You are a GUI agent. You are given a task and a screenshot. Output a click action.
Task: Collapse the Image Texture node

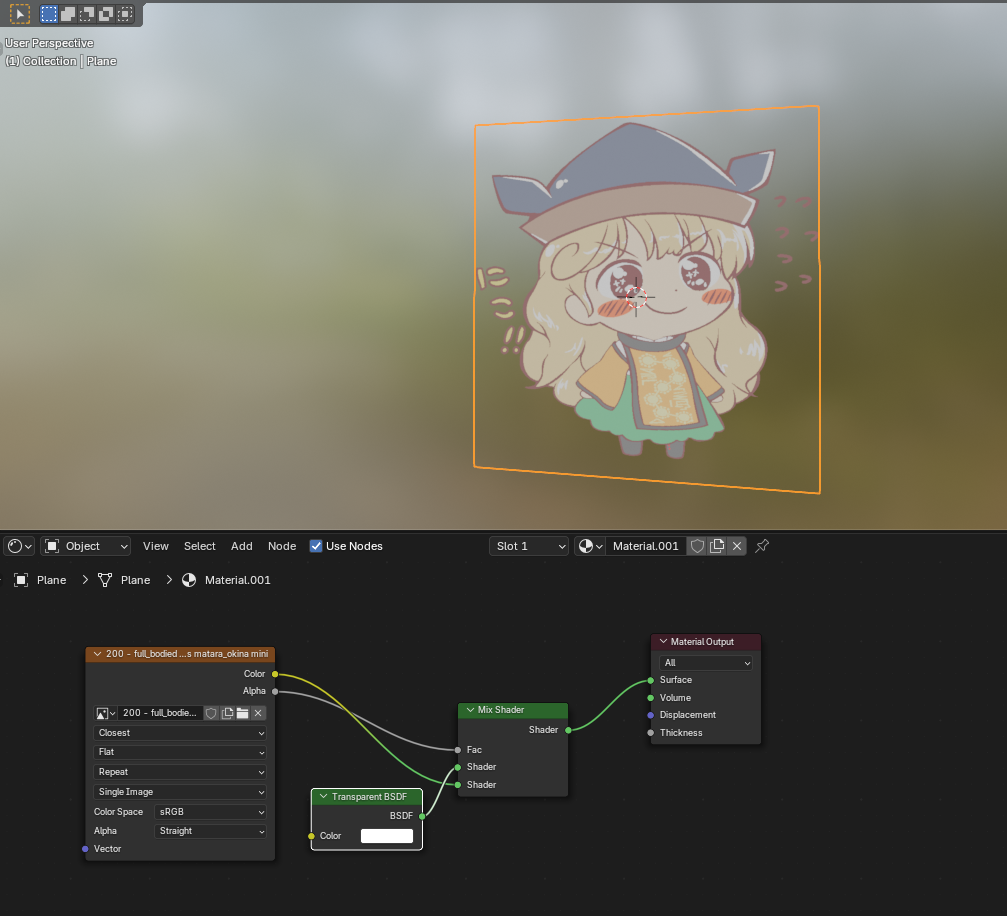[98, 654]
